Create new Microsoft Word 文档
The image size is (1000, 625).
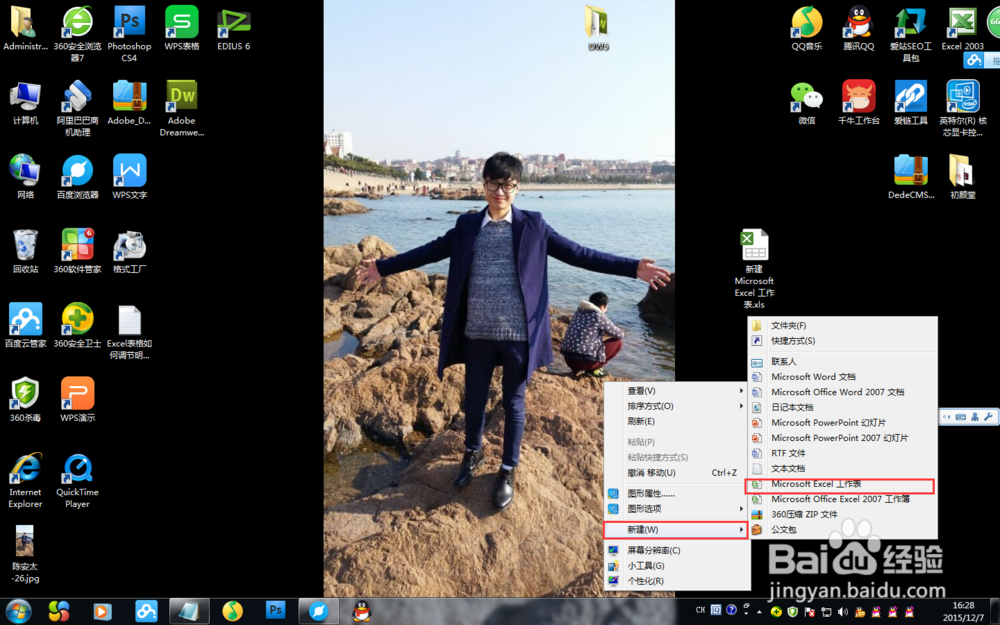click(842, 376)
